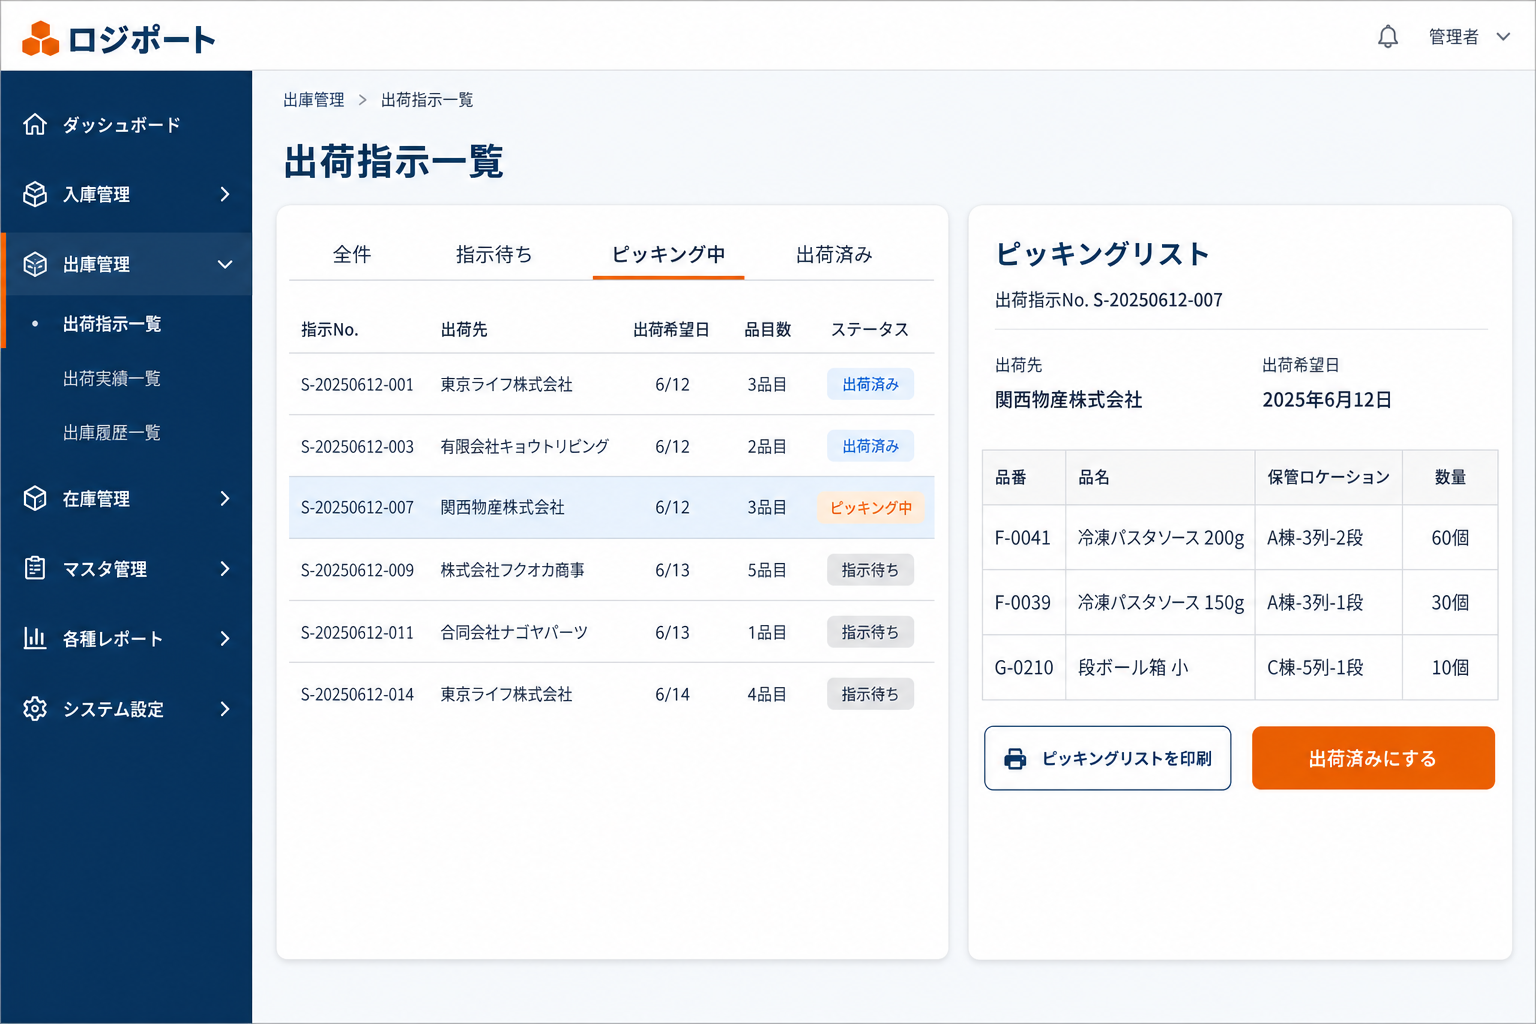Click 指示待ち badge of 合同会社ナゴヤパーツ

click(870, 632)
